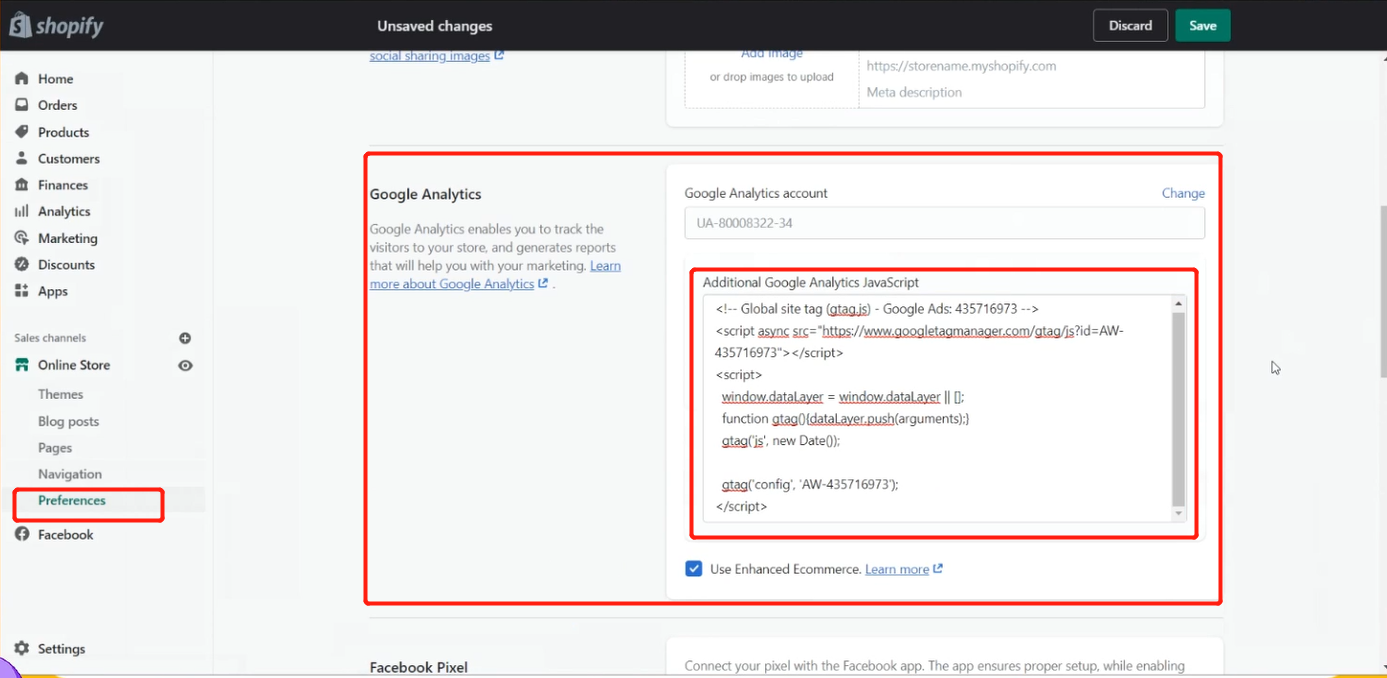Click the Shopify logo
This screenshot has width=1387, height=678.
click(x=57, y=25)
